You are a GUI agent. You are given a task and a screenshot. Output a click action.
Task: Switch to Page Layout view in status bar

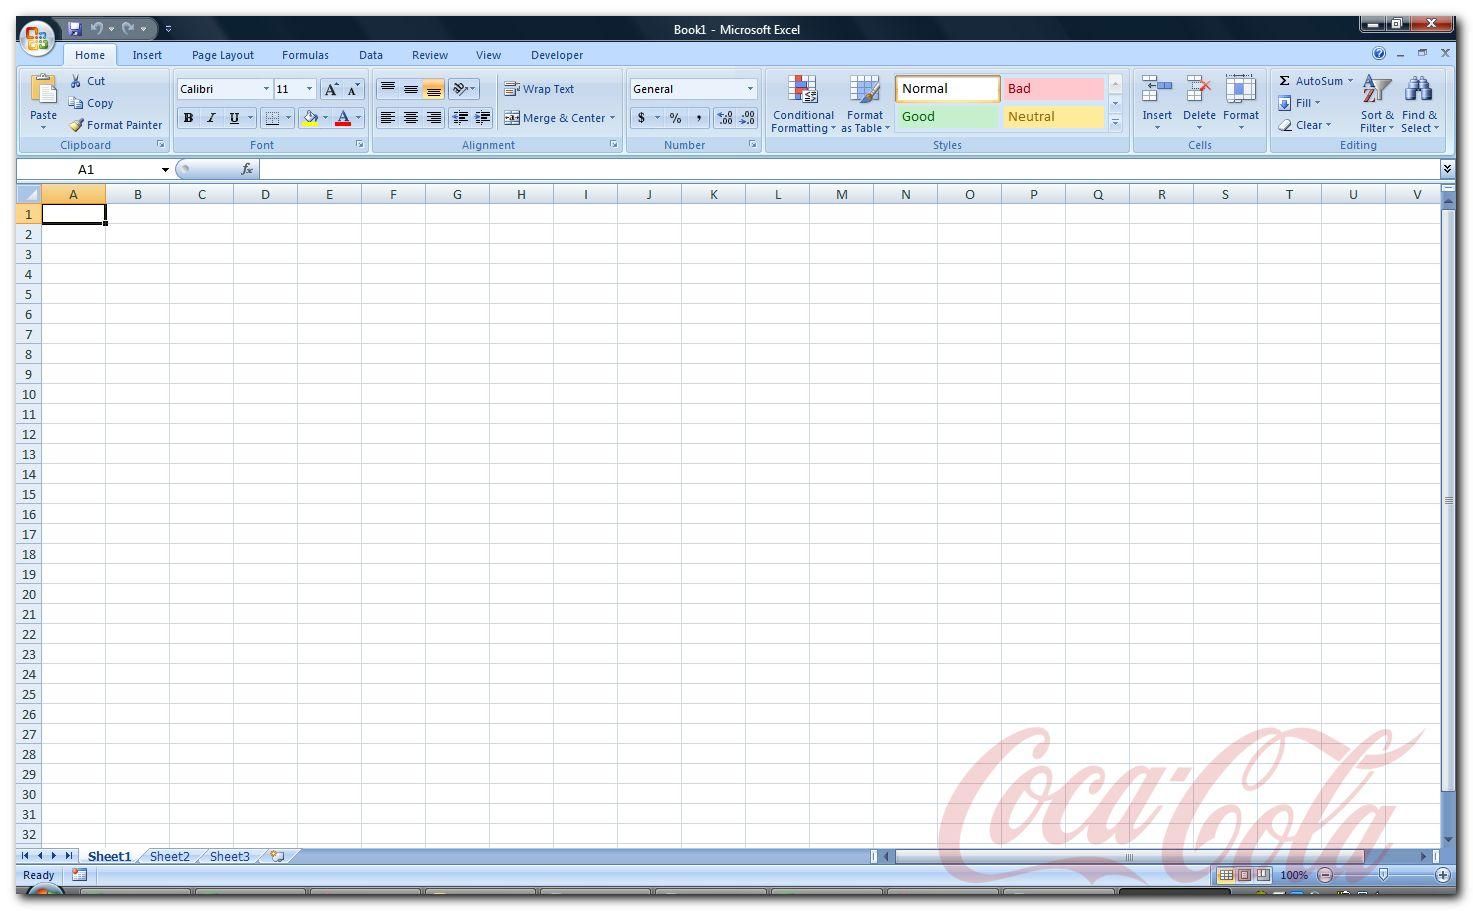point(1243,875)
